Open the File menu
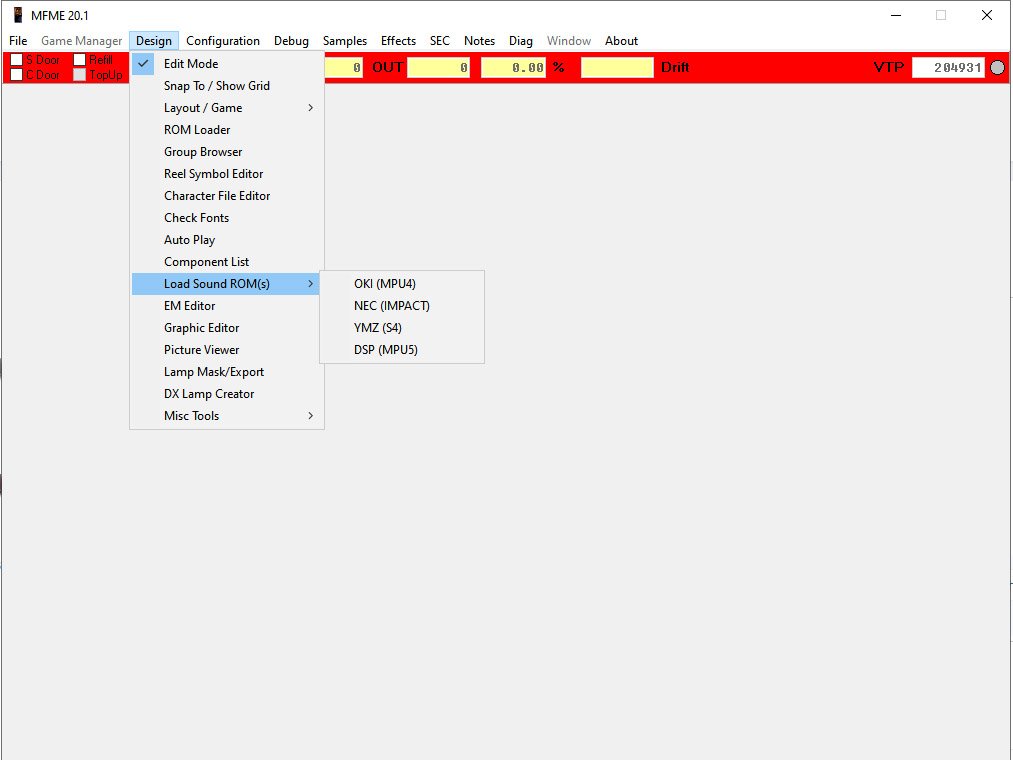Image resolution: width=1013 pixels, height=760 pixels. tap(18, 41)
